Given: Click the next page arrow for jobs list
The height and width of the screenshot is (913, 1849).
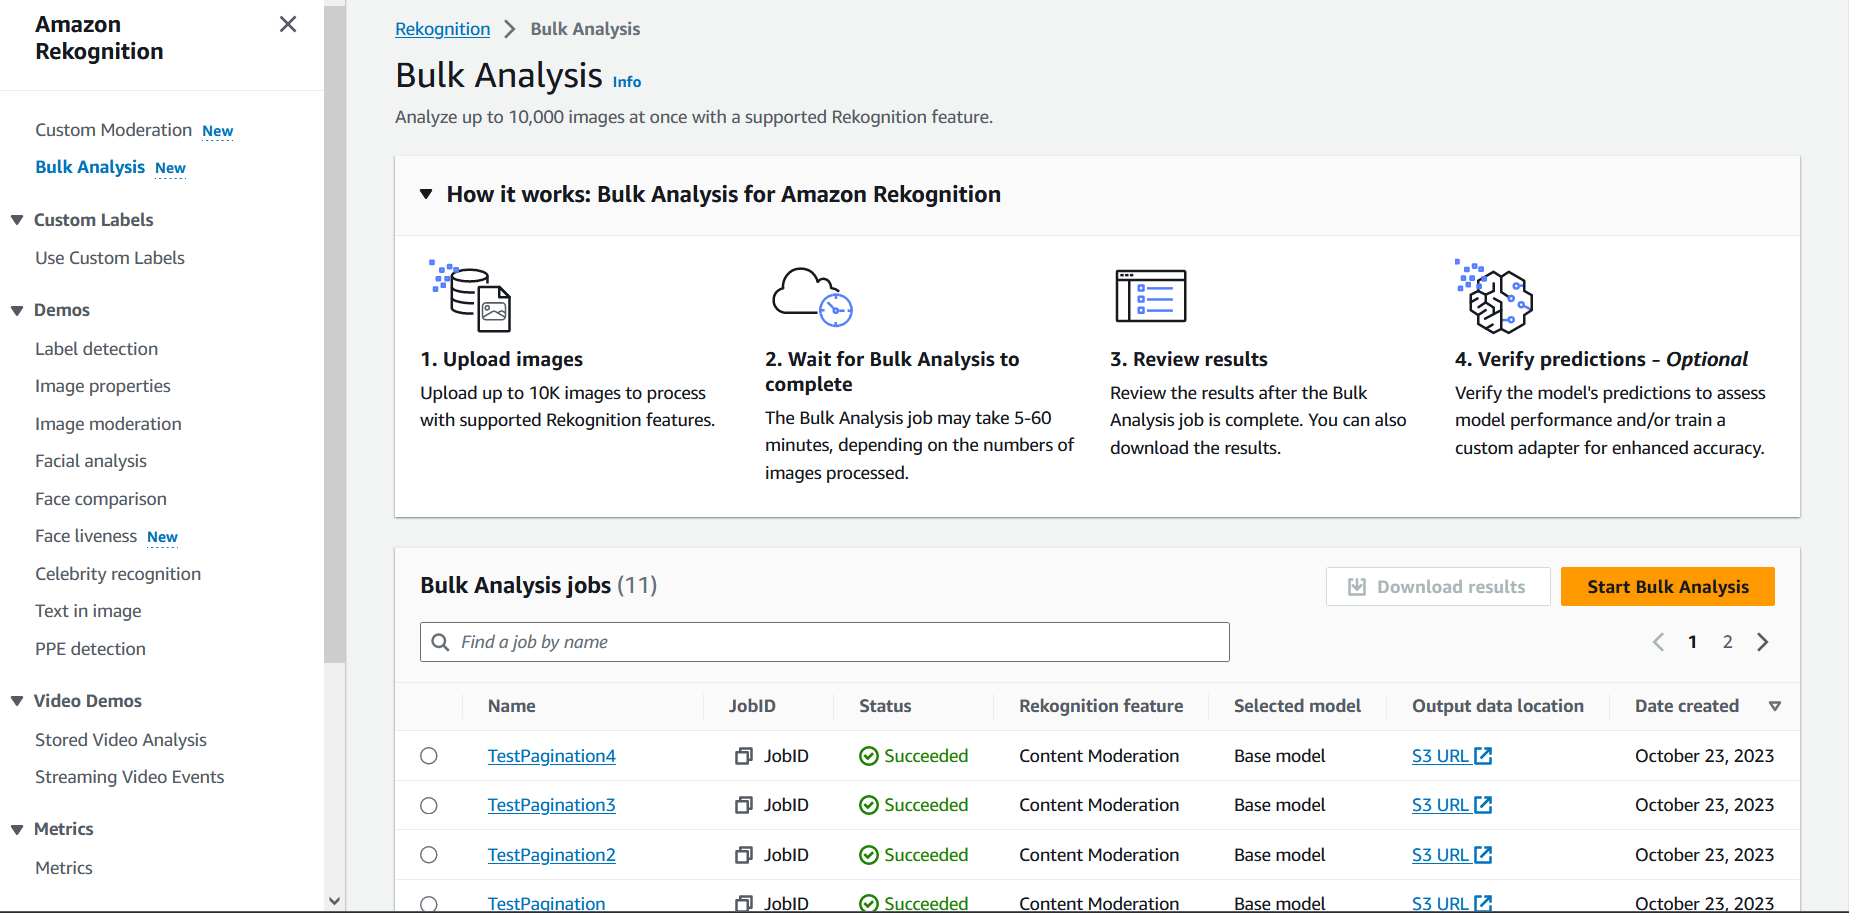Looking at the screenshot, I should point(1762,641).
